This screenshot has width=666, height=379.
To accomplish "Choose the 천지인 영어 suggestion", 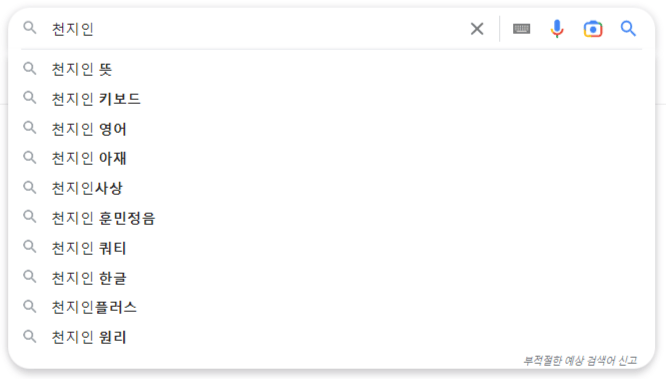I will [x=331, y=129].
